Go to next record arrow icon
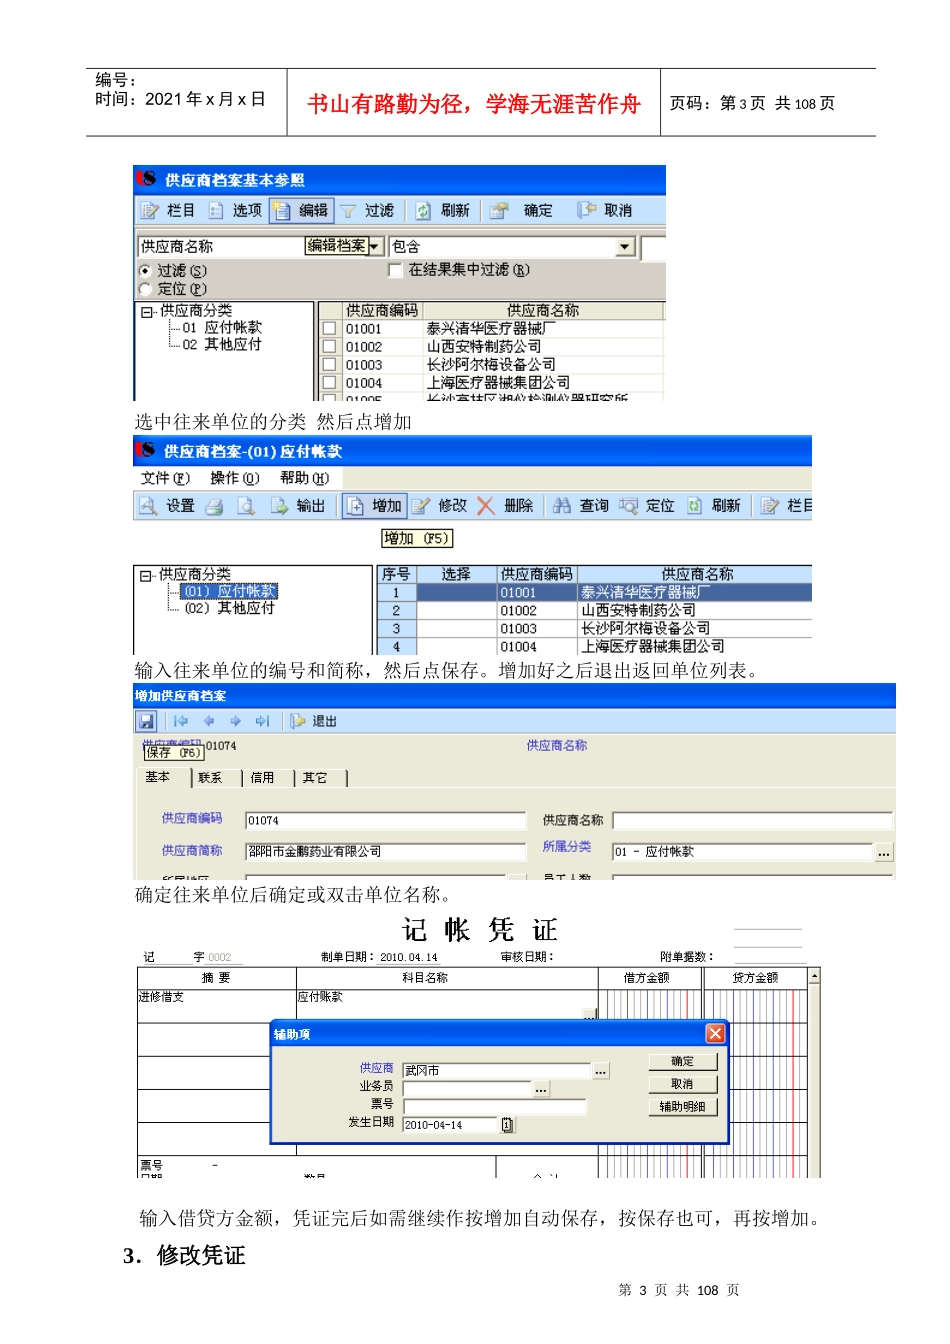This screenshot has width=950, height=1344. [236, 721]
